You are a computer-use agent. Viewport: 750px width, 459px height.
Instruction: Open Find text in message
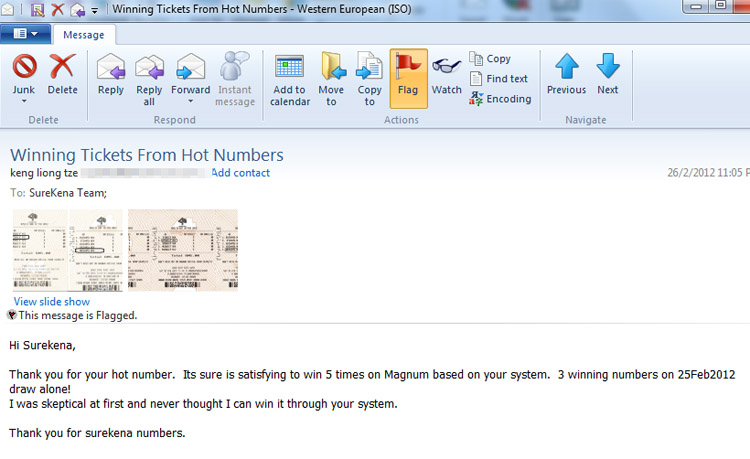(499, 78)
